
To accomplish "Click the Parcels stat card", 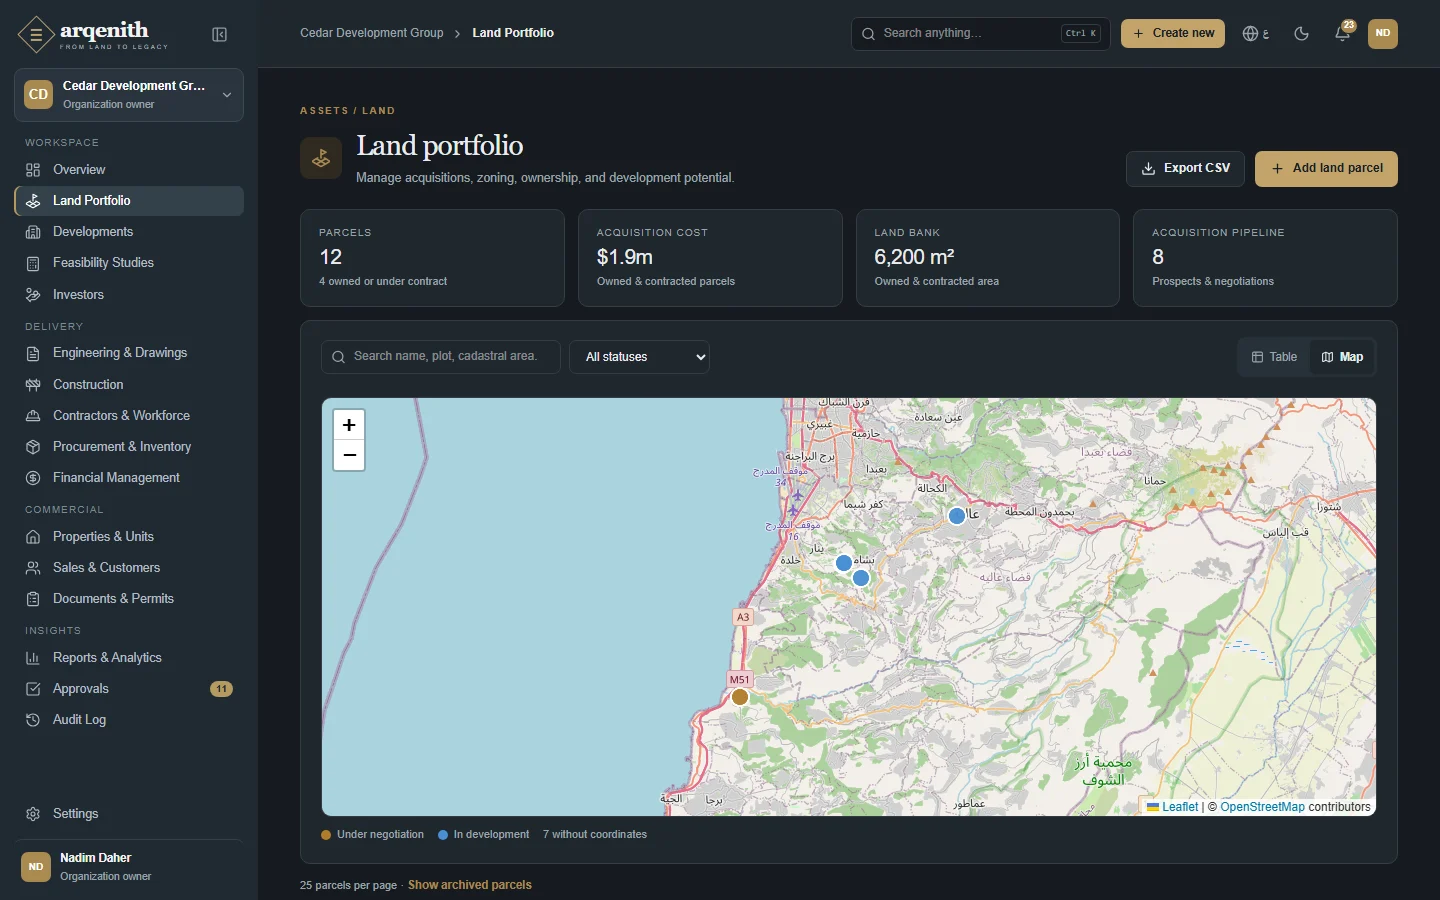I will click(x=432, y=258).
